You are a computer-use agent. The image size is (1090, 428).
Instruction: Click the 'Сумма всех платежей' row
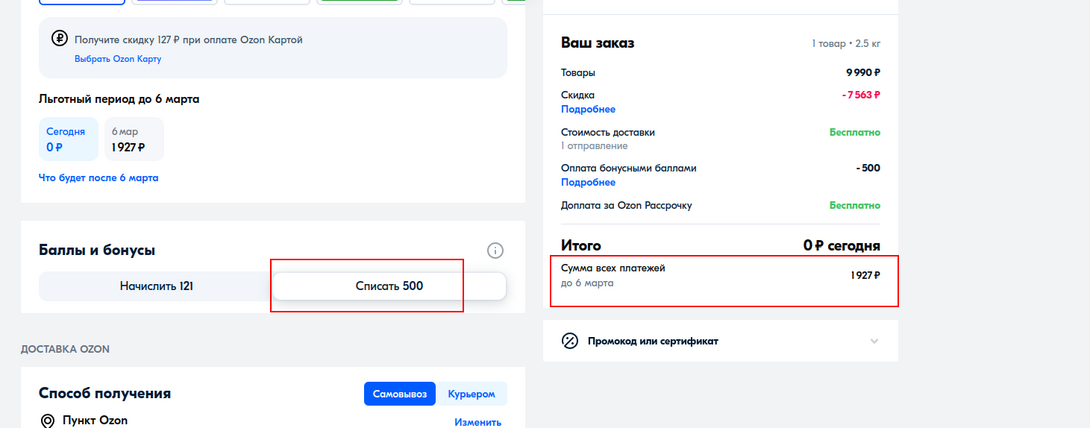point(720,275)
